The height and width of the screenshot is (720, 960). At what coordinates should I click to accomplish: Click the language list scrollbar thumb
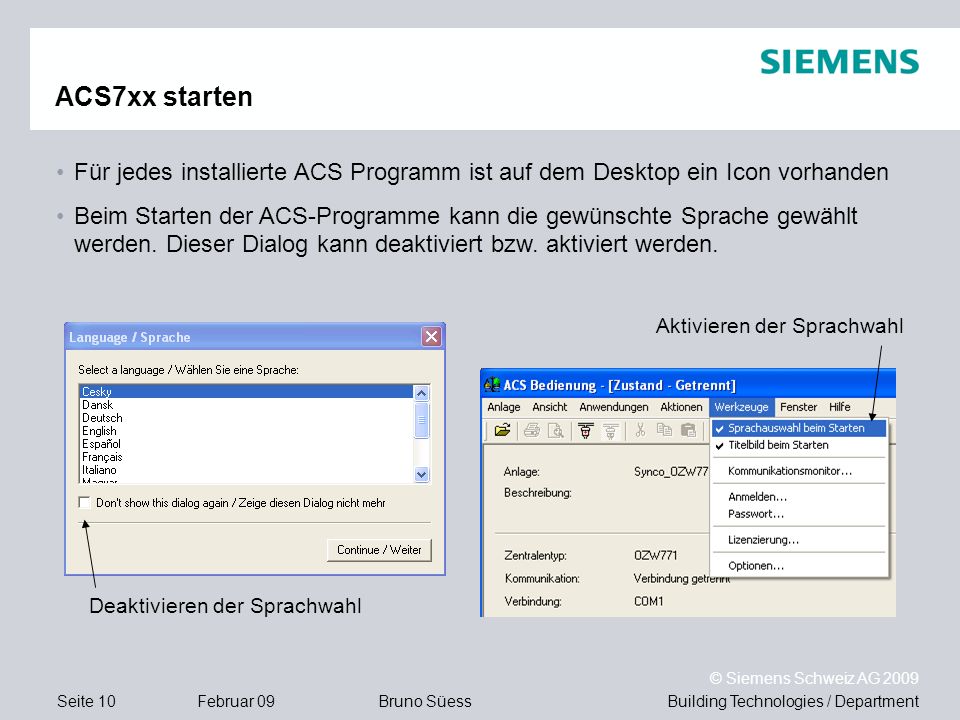pyautogui.click(x=421, y=420)
